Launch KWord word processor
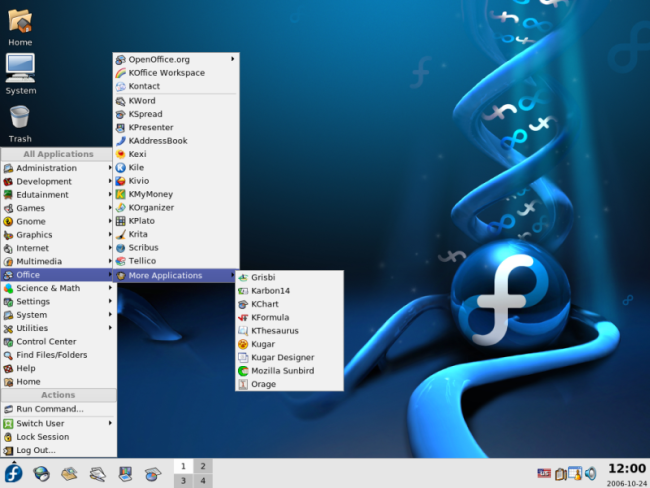The width and height of the screenshot is (650, 488). point(176,101)
